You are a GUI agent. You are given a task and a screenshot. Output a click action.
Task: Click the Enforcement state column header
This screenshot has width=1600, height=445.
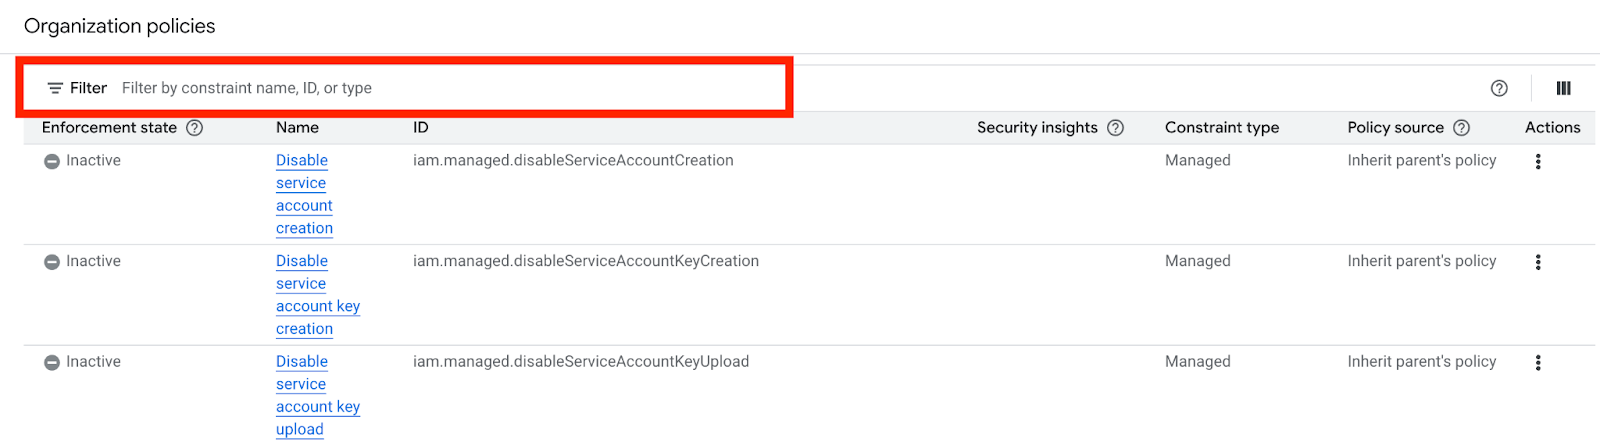click(109, 128)
